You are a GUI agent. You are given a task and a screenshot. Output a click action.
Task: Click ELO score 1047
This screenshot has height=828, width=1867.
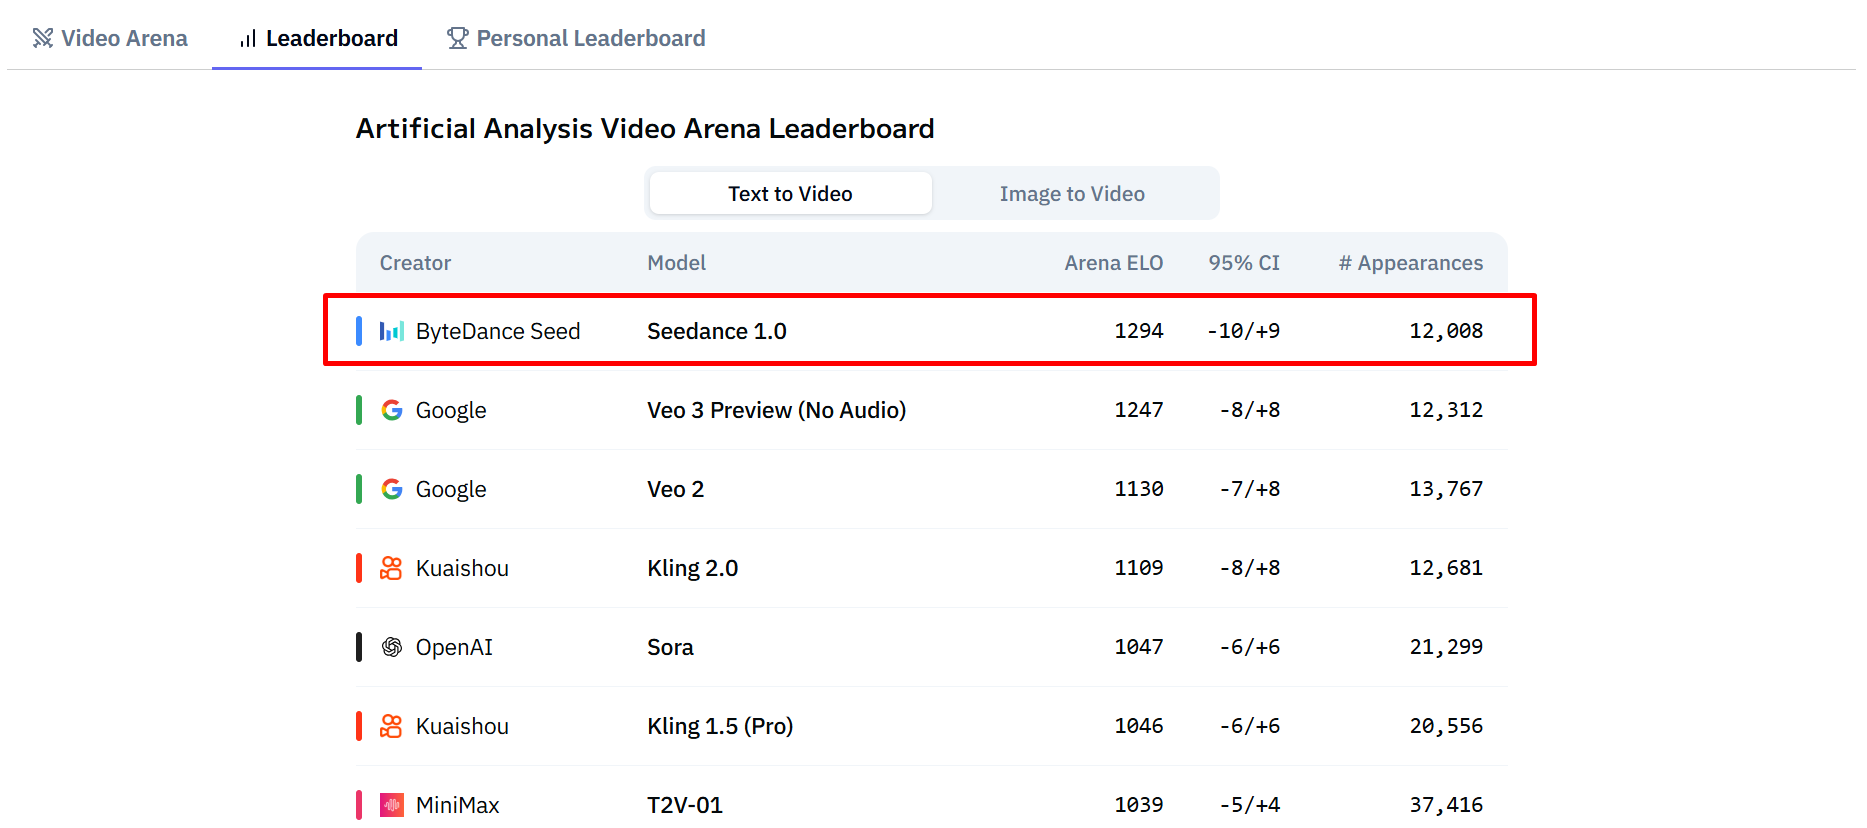1139,647
